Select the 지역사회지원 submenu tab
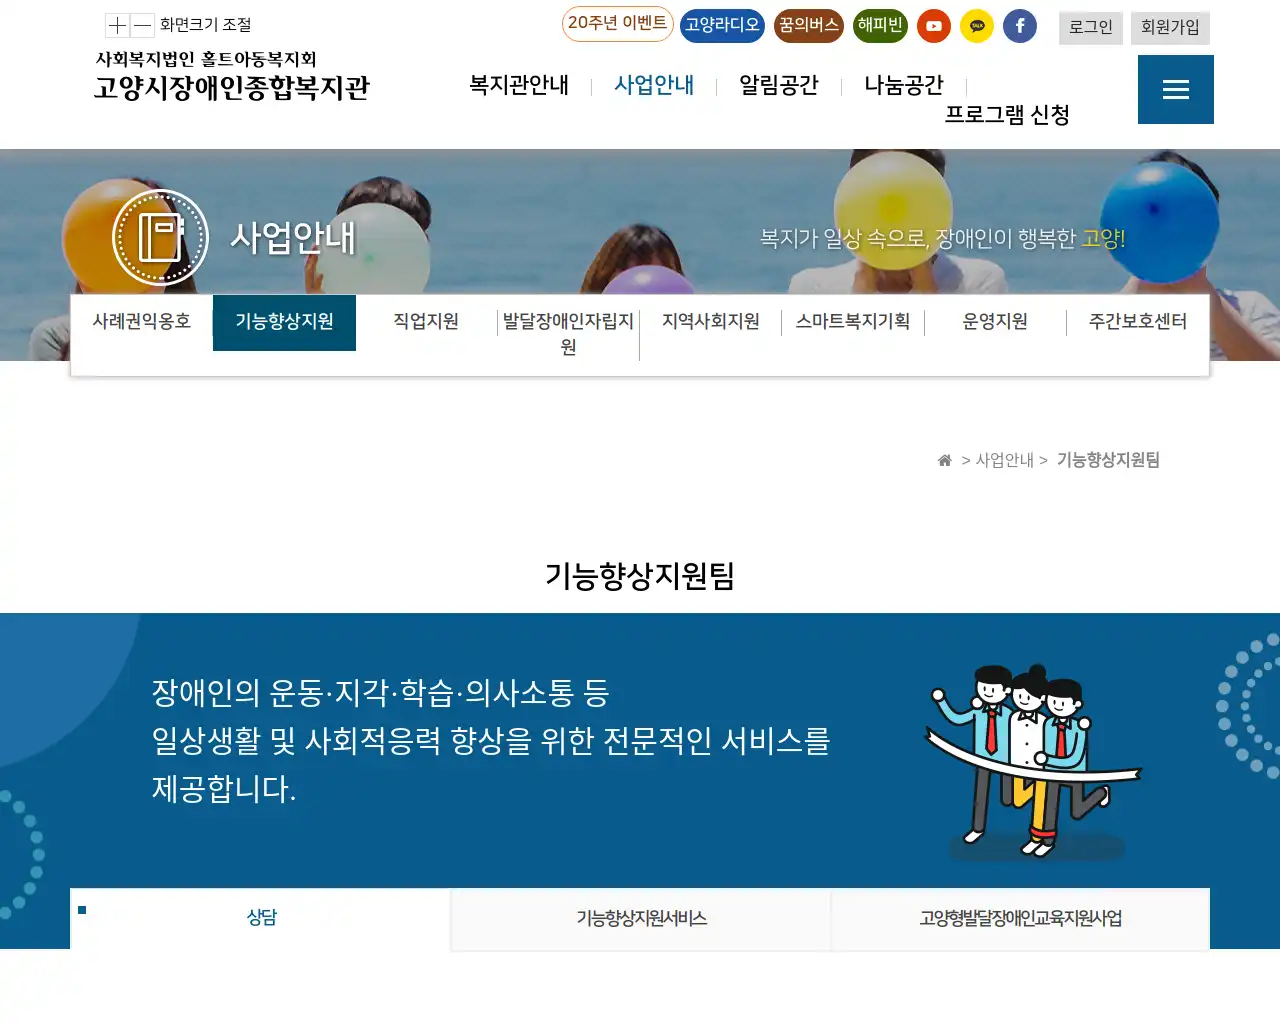This screenshot has height=1024, width=1280. point(711,322)
